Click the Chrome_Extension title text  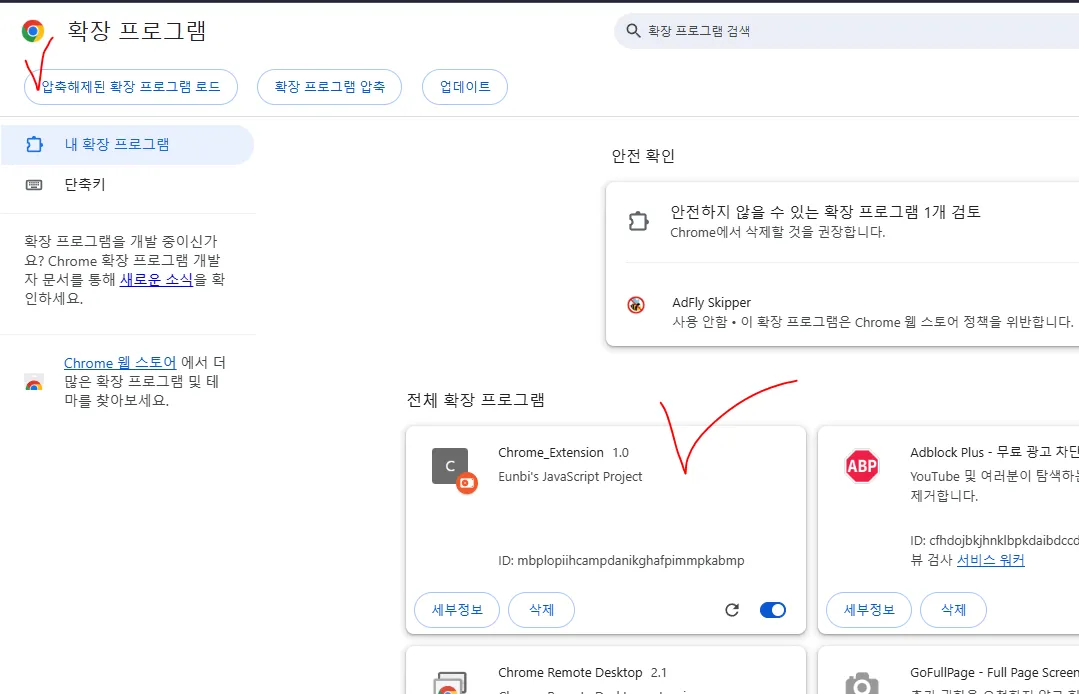click(x=551, y=453)
